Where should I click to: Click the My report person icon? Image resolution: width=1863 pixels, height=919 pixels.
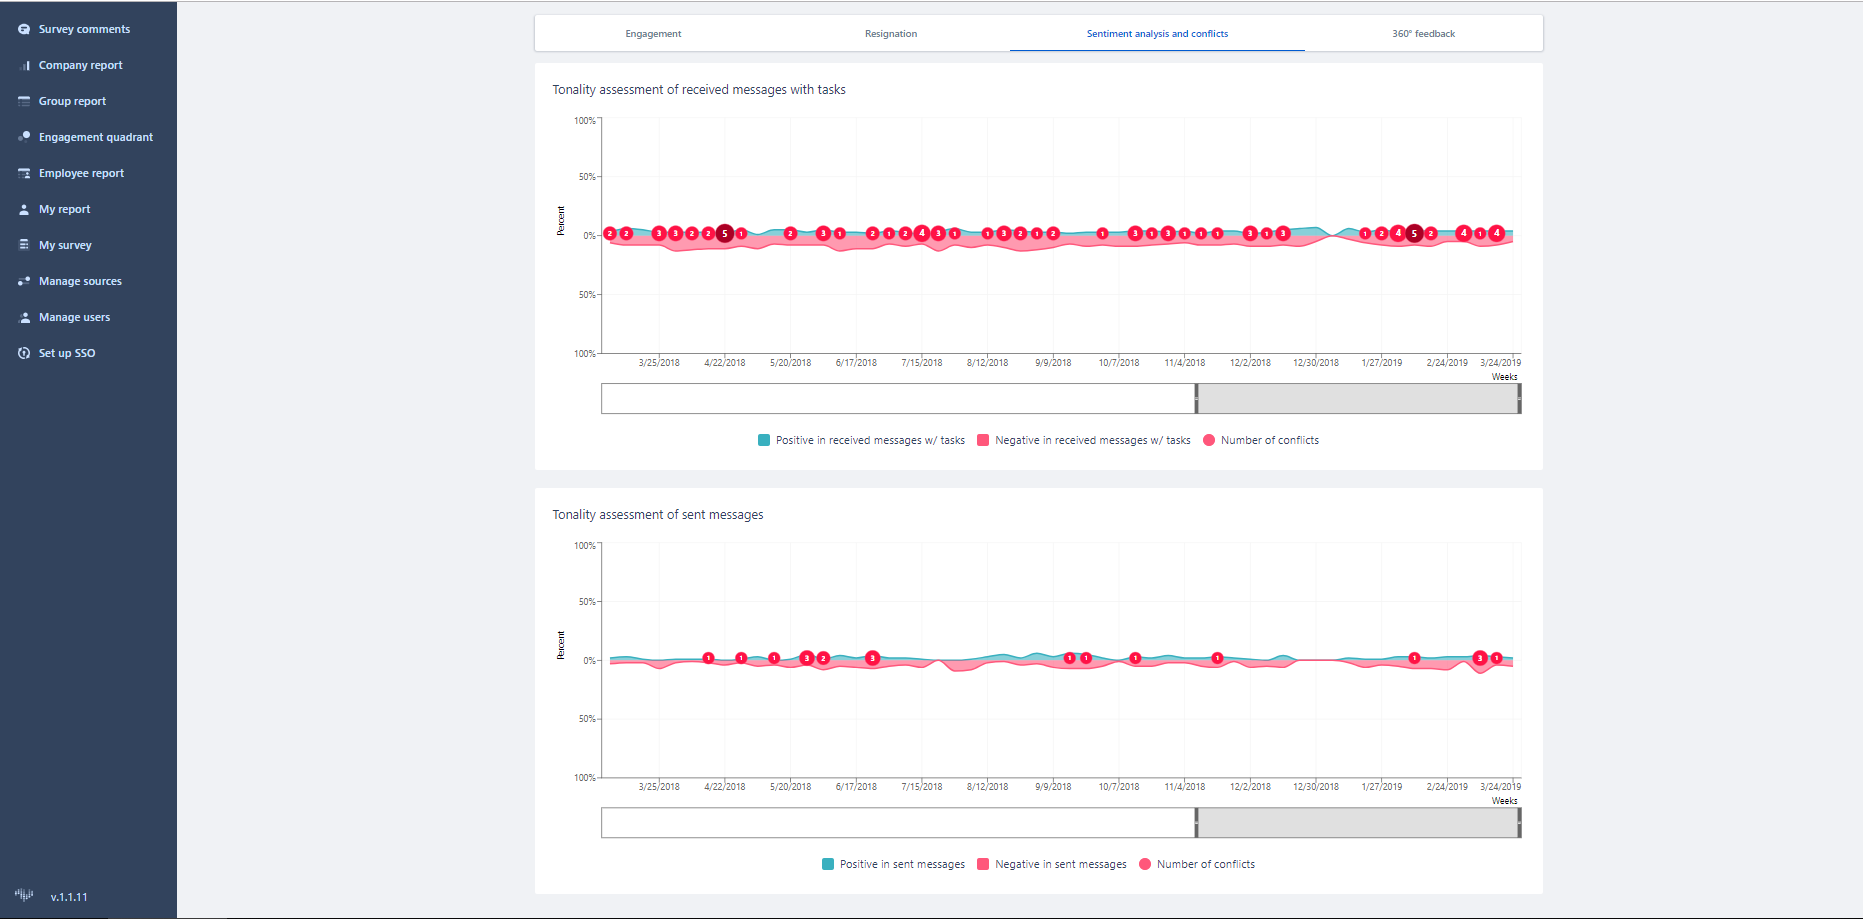[24, 209]
